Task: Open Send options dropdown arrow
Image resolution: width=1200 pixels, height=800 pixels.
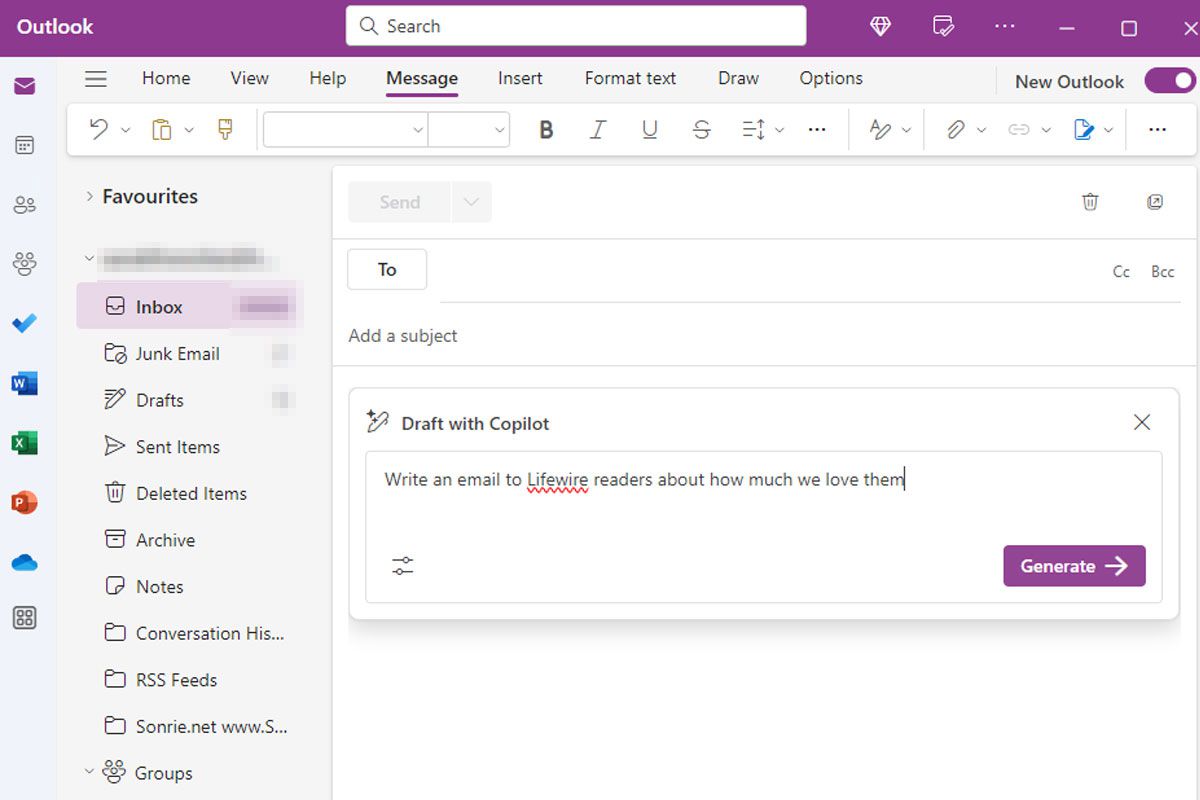Action: point(471,202)
